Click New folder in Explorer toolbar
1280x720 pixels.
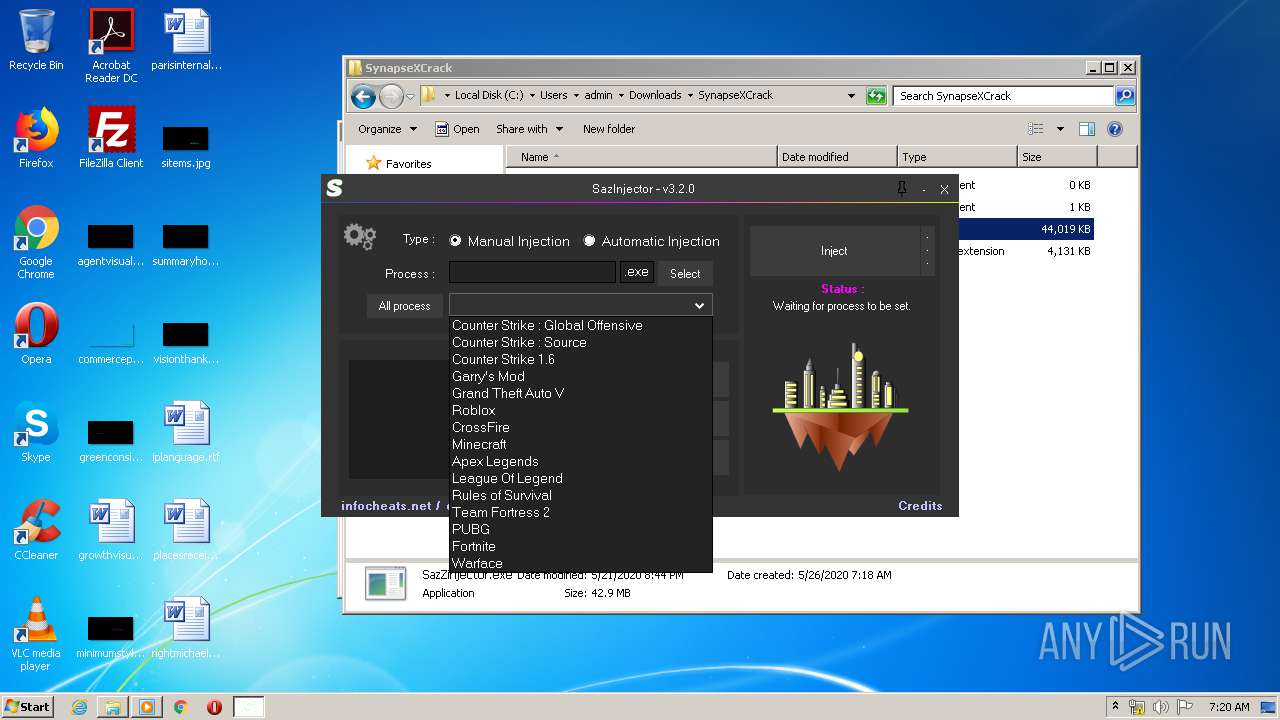pos(609,129)
